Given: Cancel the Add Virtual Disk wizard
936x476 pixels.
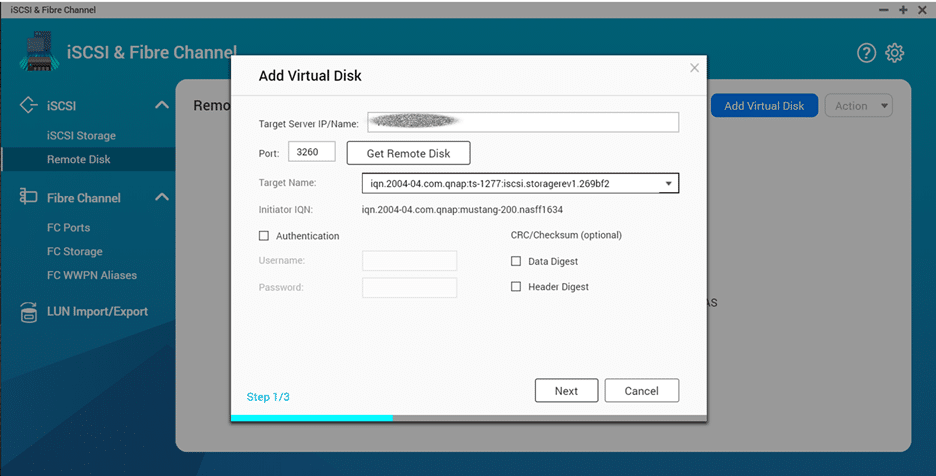Looking at the screenshot, I should 642,391.
